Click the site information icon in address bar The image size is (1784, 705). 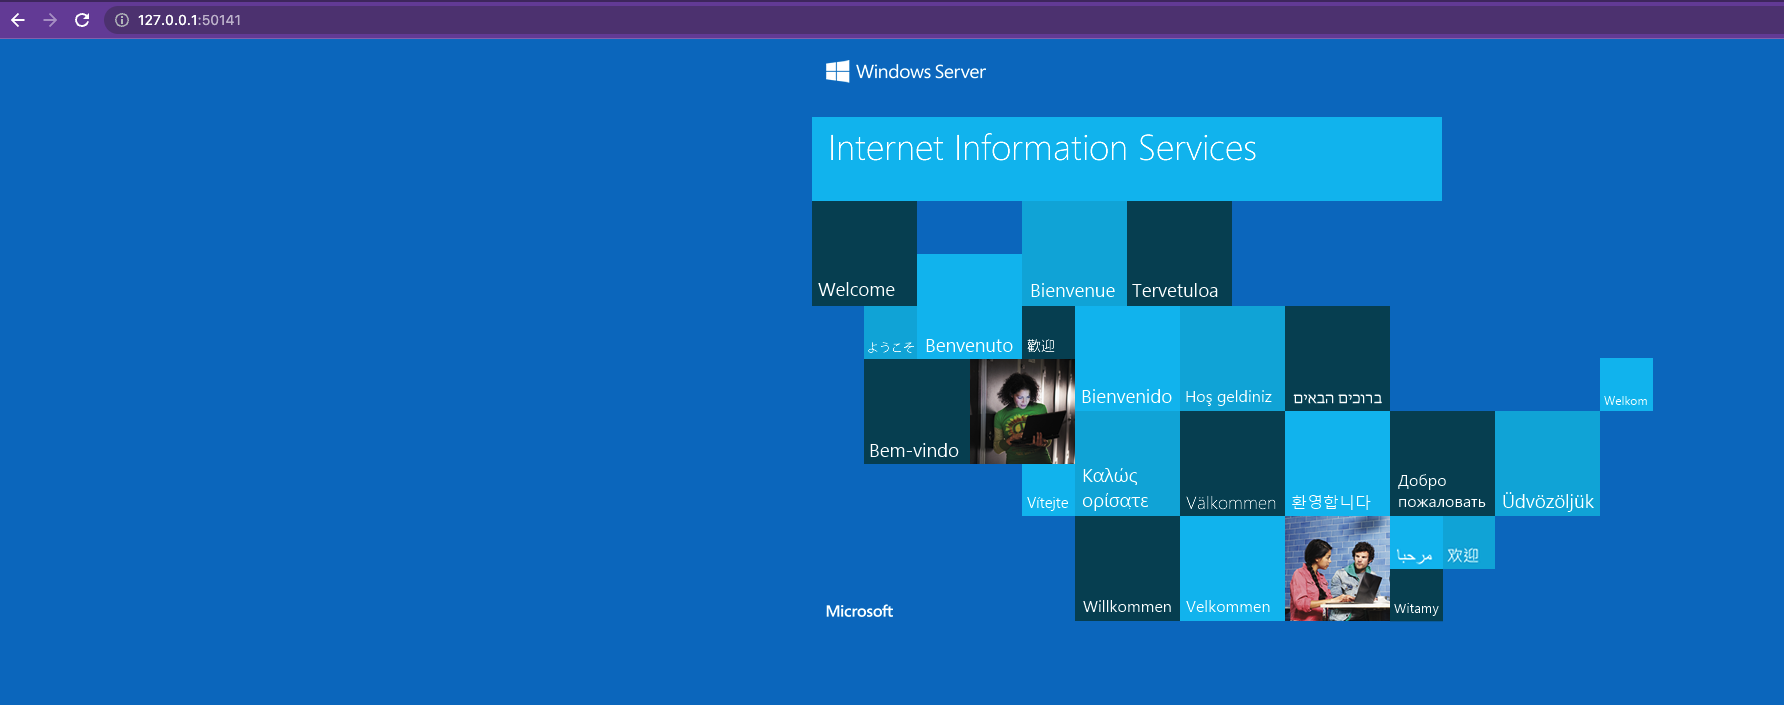122,20
